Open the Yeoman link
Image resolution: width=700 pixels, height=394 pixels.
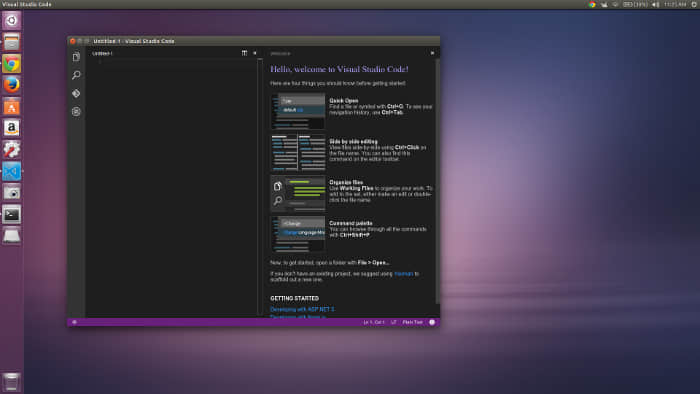click(404, 274)
